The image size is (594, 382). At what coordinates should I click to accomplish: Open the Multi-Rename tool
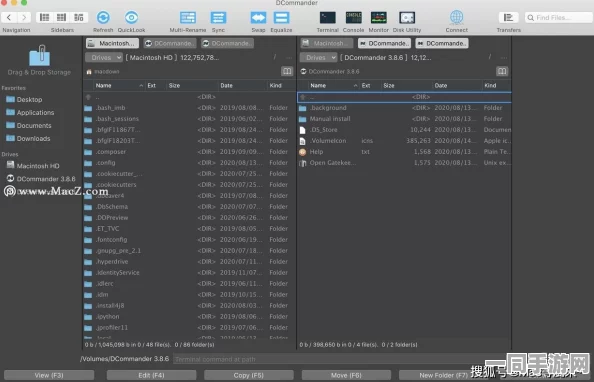pos(188,17)
